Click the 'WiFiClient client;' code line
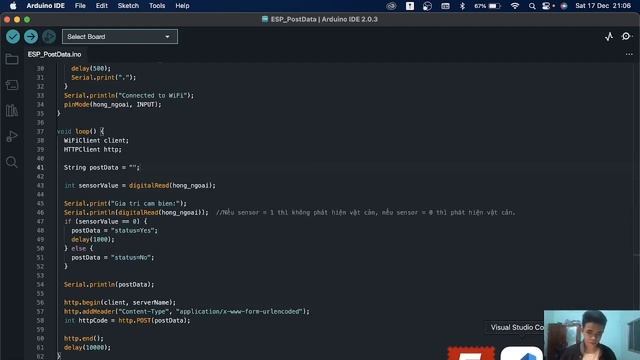Screen dimensions: 640x360 pyautogui.click(x=96, y=140)
